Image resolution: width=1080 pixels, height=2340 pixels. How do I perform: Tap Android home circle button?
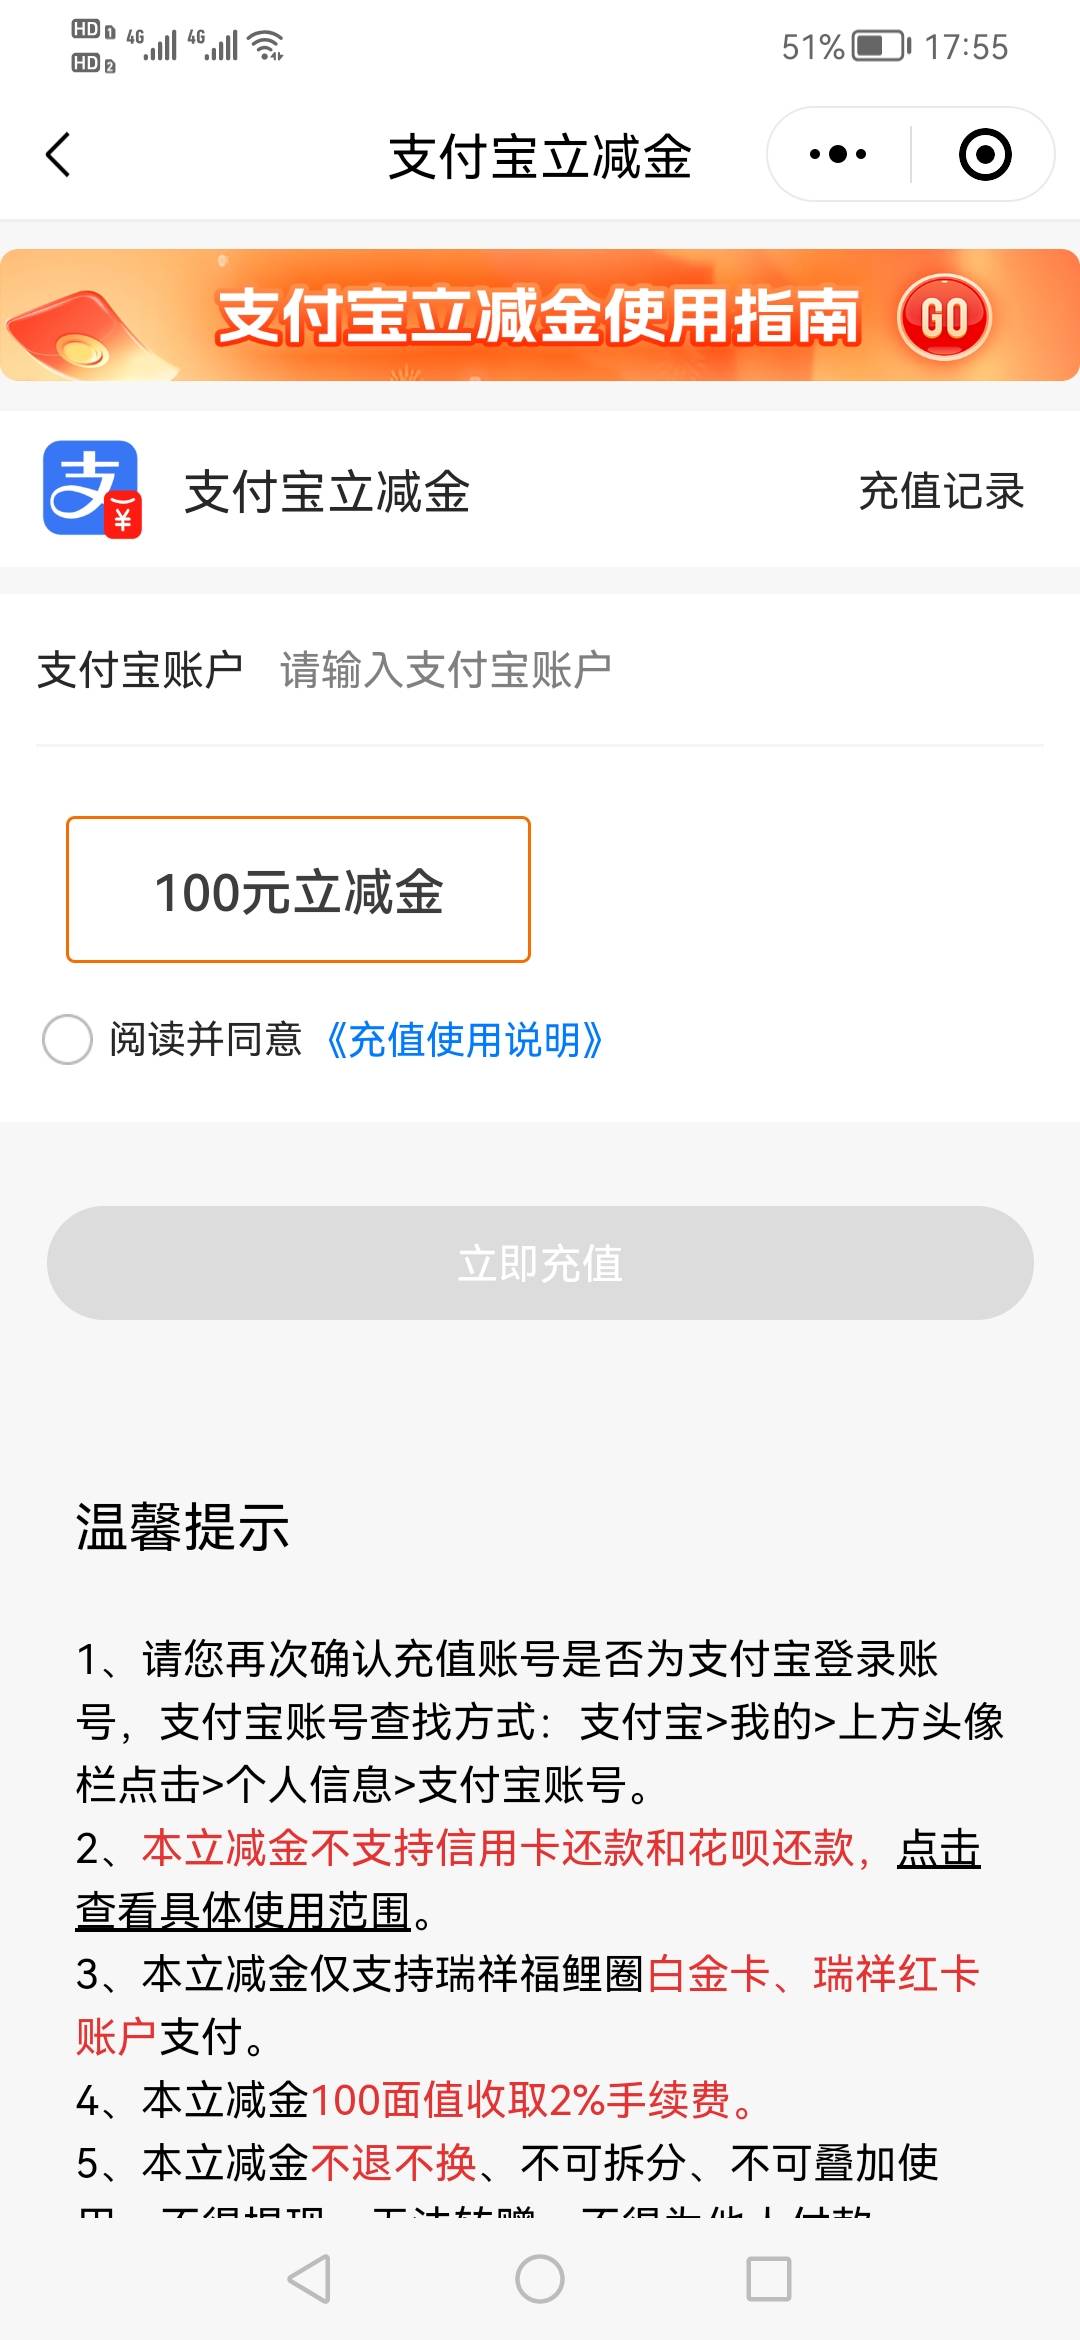point(540,2279)
